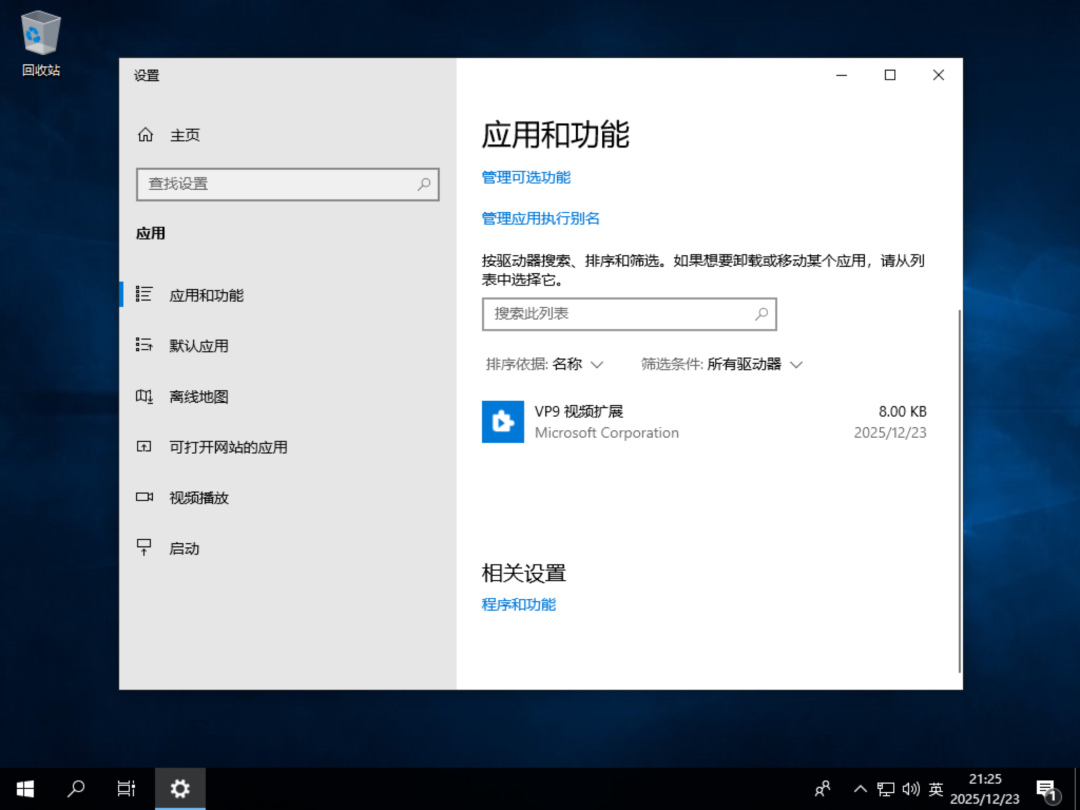This screenshot has width=1080, height=810.
Task: Go to the 主页 home icon
Action: point(145,134)
